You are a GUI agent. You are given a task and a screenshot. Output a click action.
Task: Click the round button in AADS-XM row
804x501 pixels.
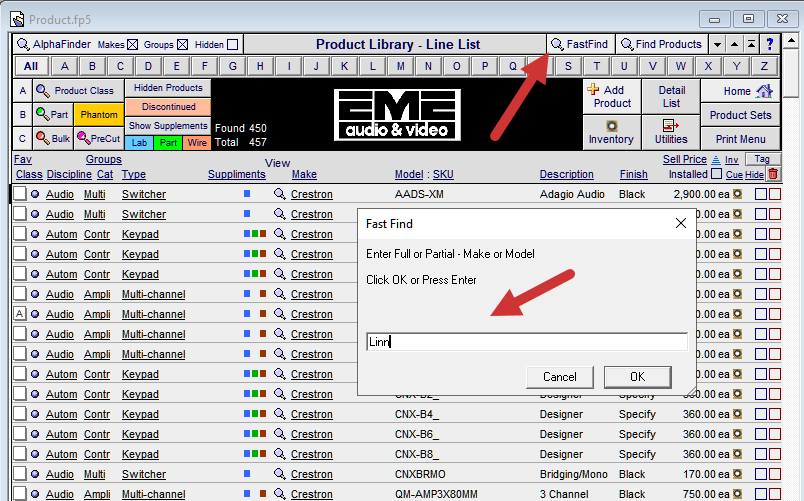35,194
